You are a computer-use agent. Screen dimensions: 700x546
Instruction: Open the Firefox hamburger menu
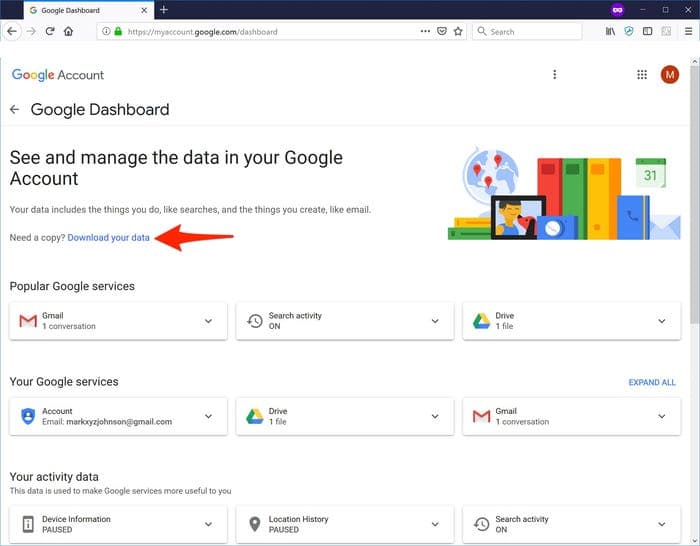[688, 31]
